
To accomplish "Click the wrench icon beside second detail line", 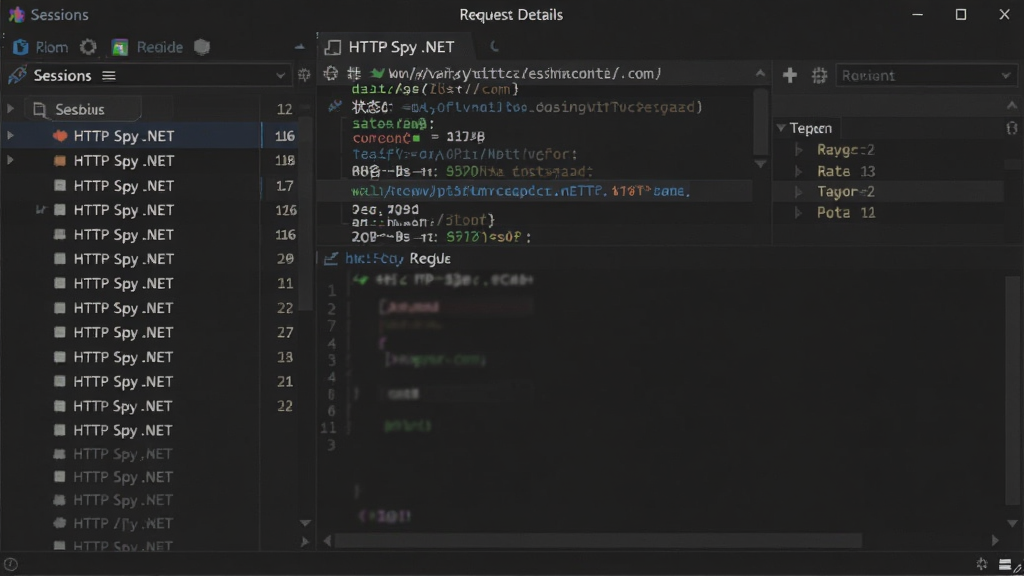I will coord(334,106).
